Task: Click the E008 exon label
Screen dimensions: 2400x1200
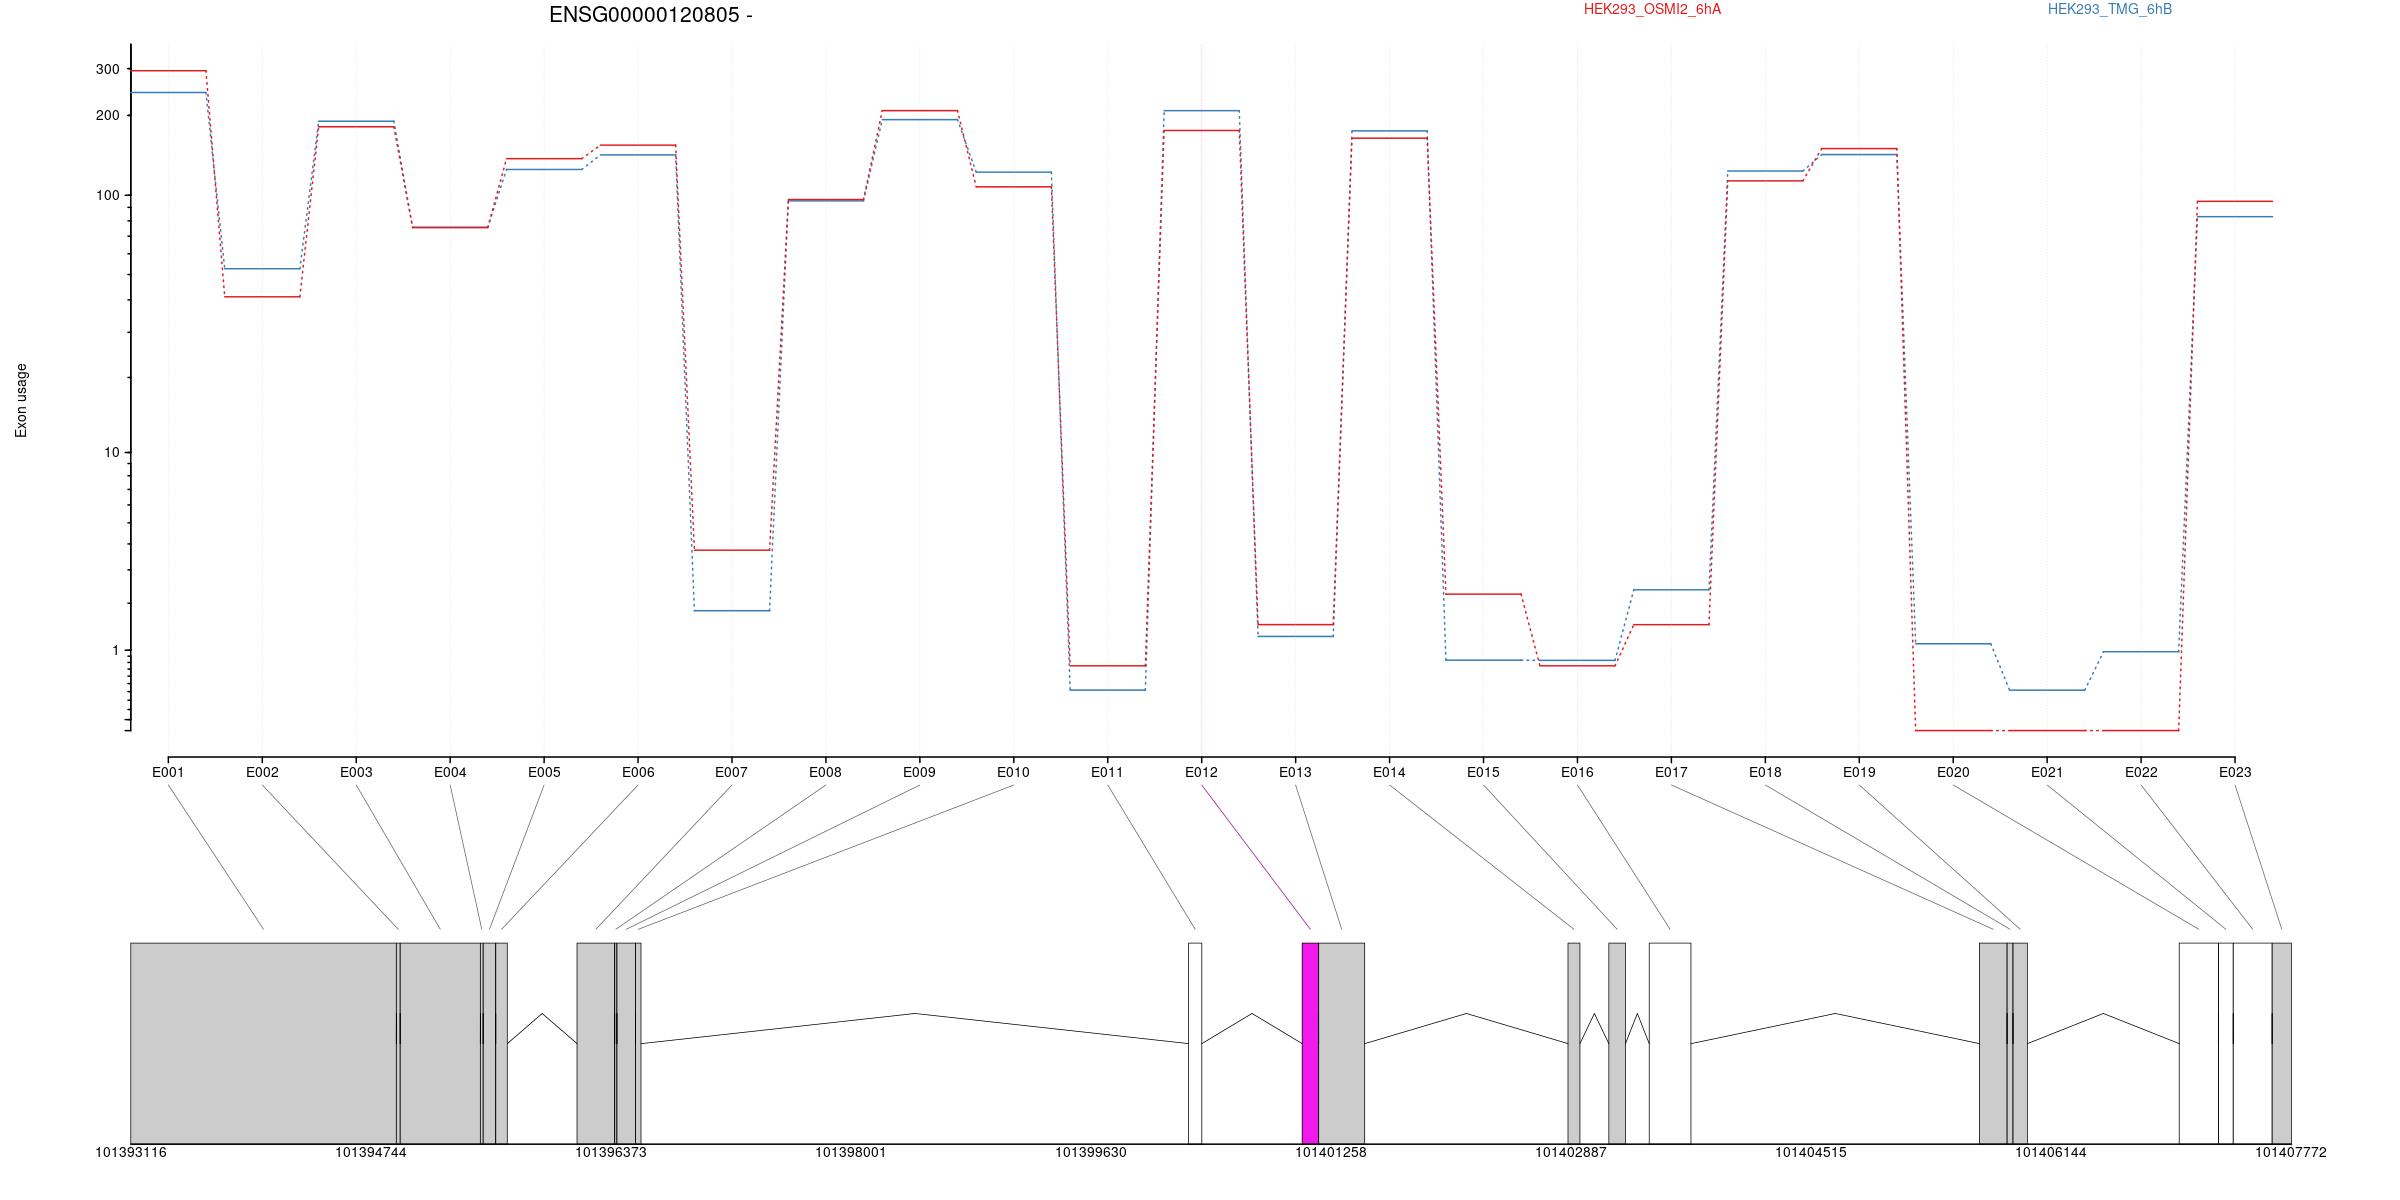Action: point(825,772)
